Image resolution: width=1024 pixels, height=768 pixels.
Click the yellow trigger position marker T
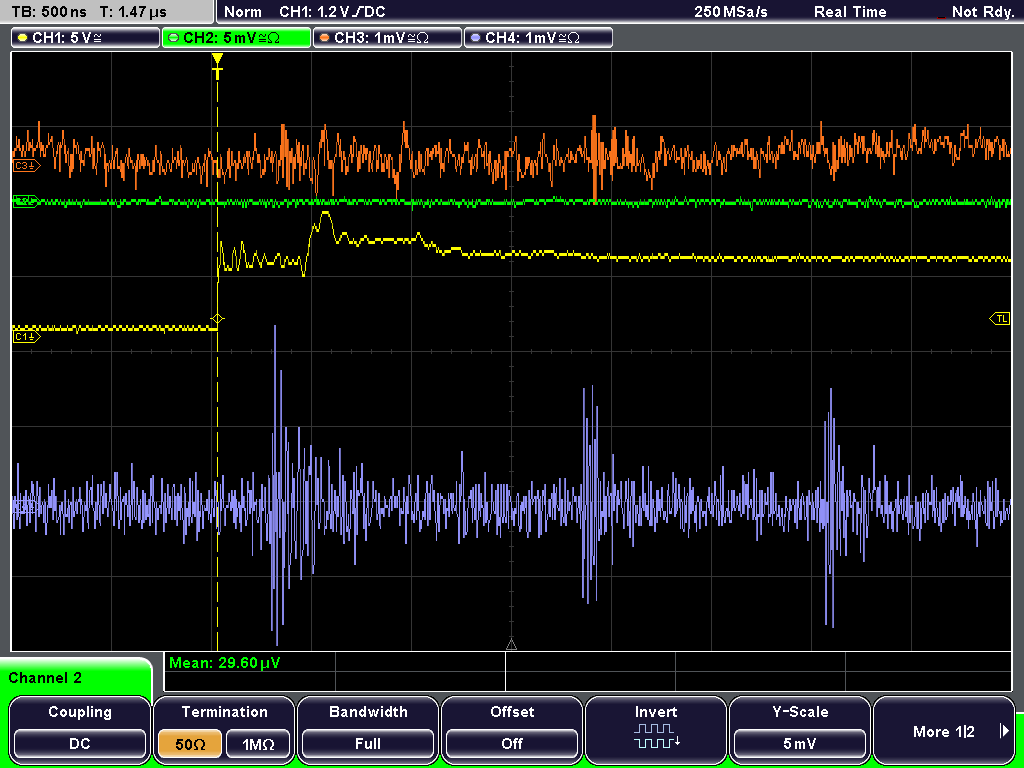[217, 67]
